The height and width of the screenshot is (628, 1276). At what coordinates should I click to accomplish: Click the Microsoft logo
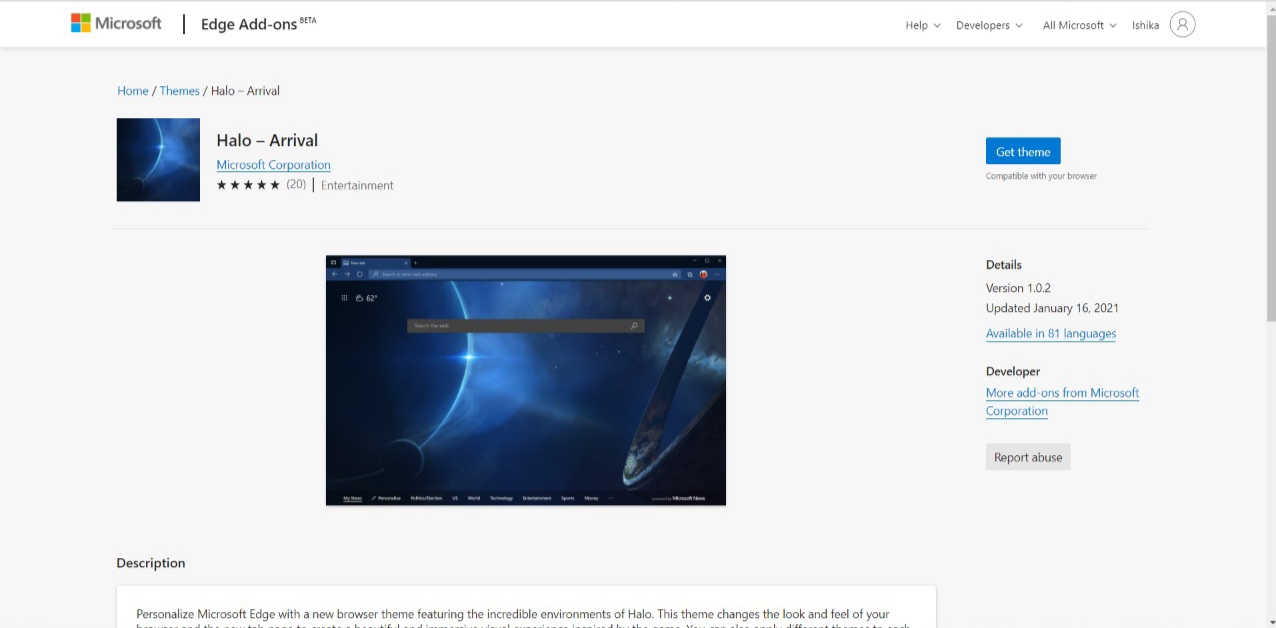coord(116,23)
